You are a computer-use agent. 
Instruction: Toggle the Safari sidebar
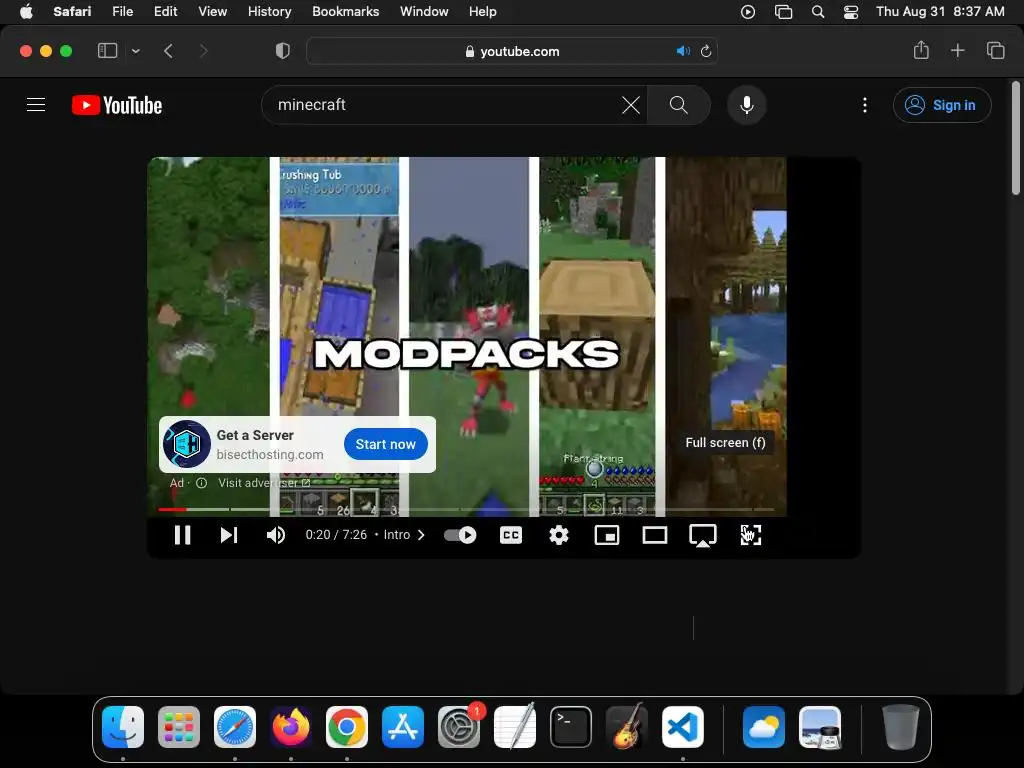click(107, 51)
